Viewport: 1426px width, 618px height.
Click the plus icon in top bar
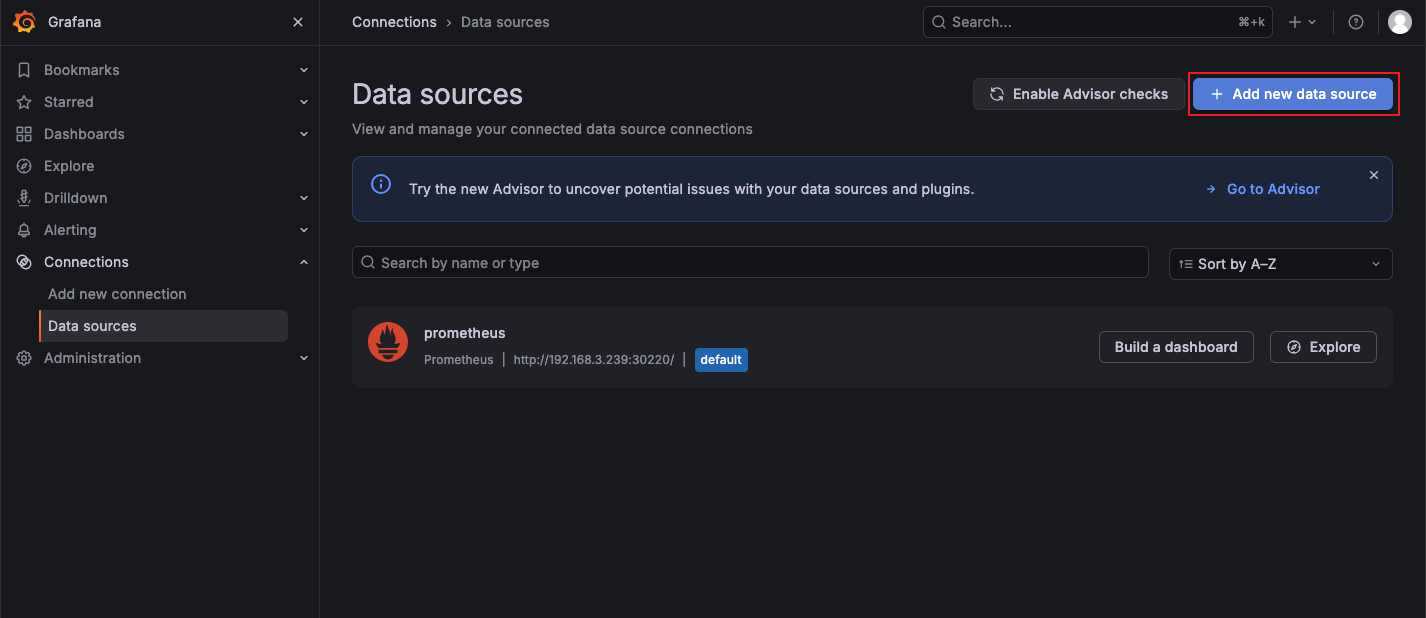pyautogui.click(x=1295, y=22)
